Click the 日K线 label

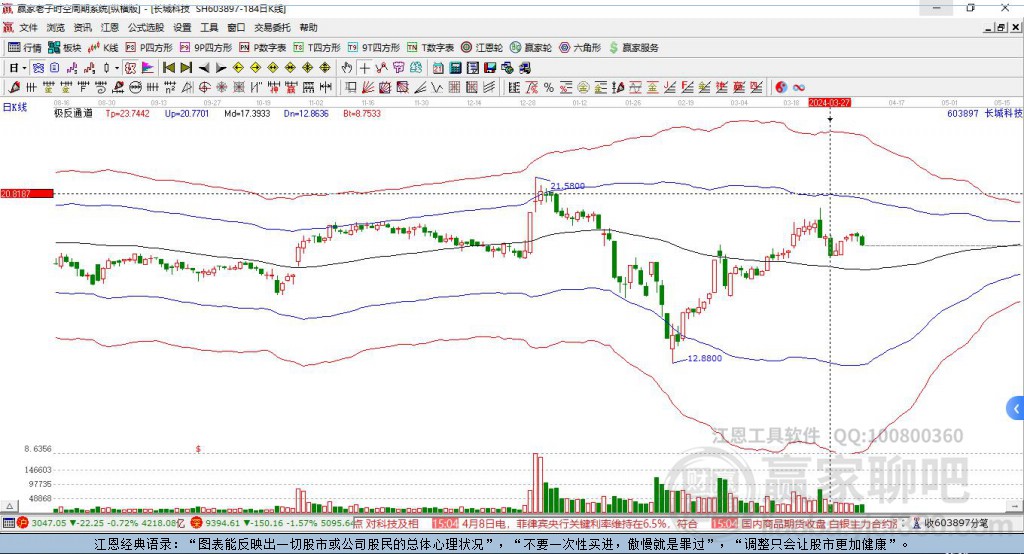point(14,107)
